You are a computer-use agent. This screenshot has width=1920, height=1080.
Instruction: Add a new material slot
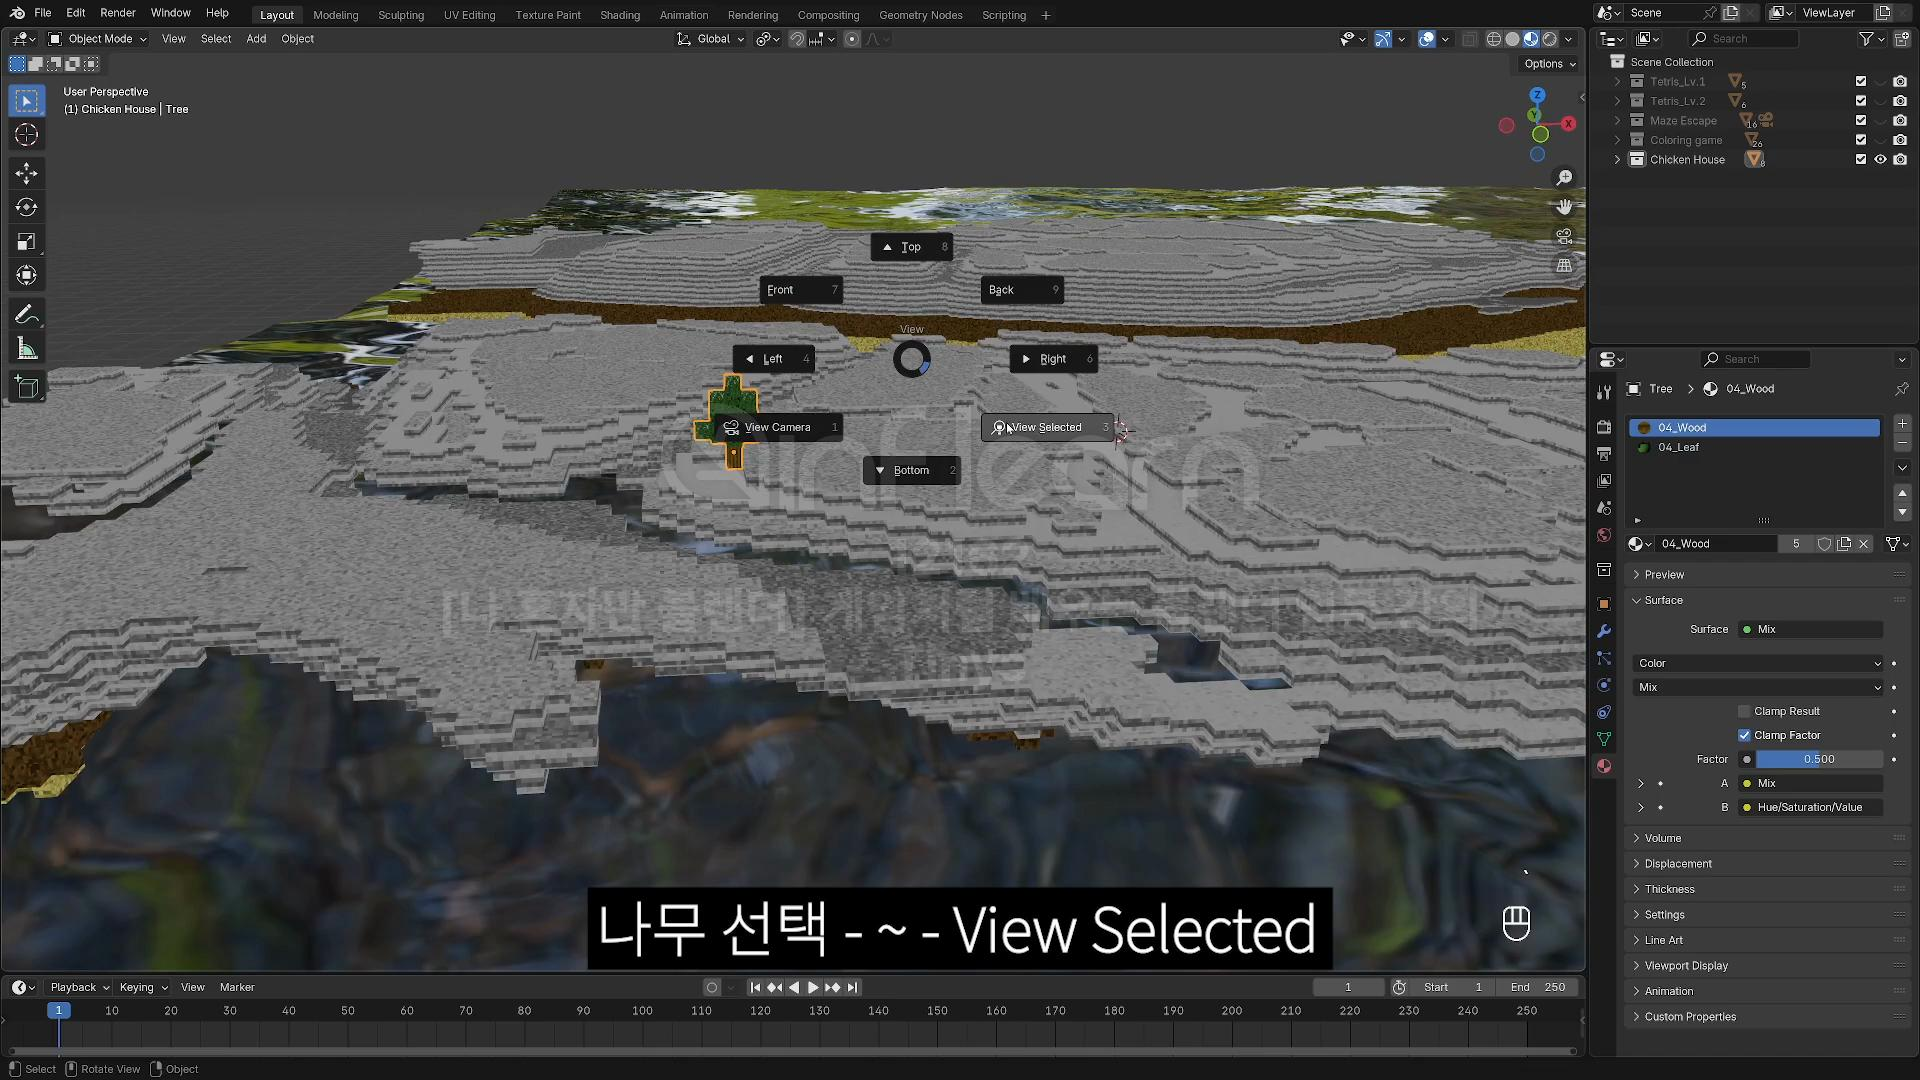[x=1902, y=425]
